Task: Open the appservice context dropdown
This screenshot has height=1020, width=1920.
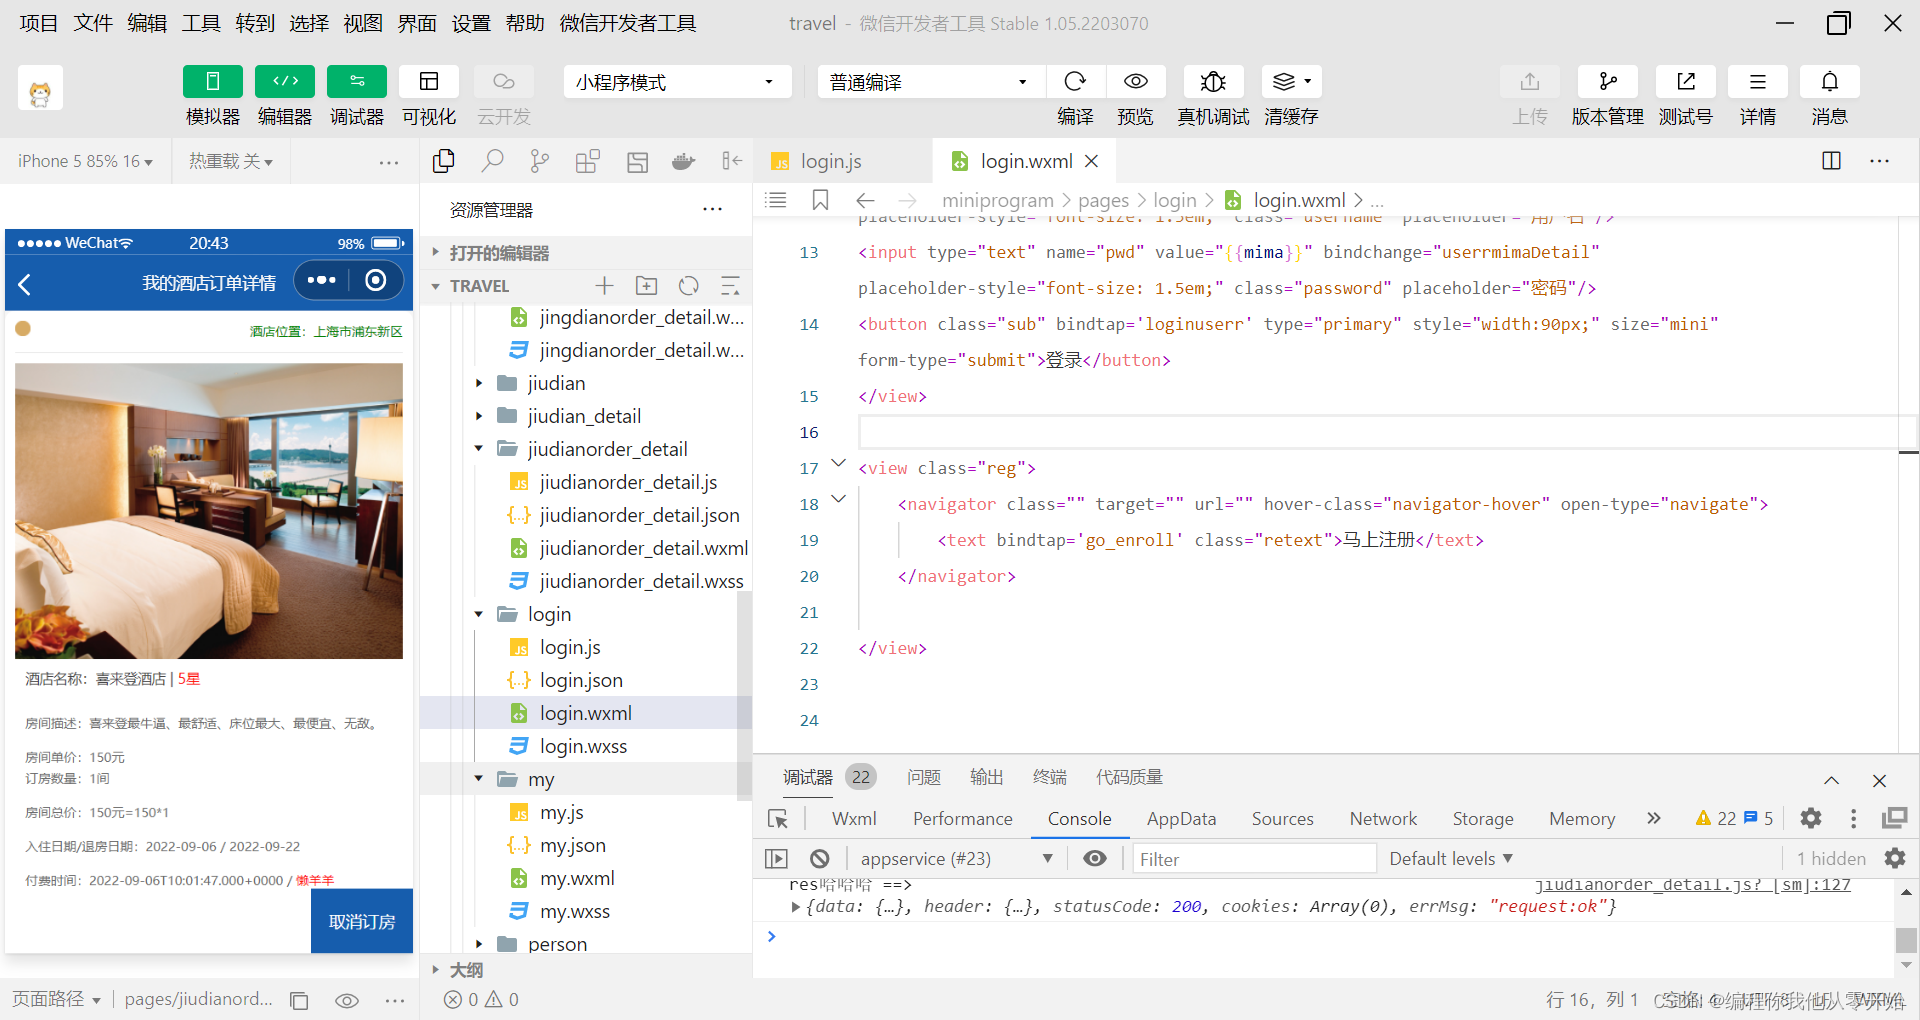Action: click(956, 858)
